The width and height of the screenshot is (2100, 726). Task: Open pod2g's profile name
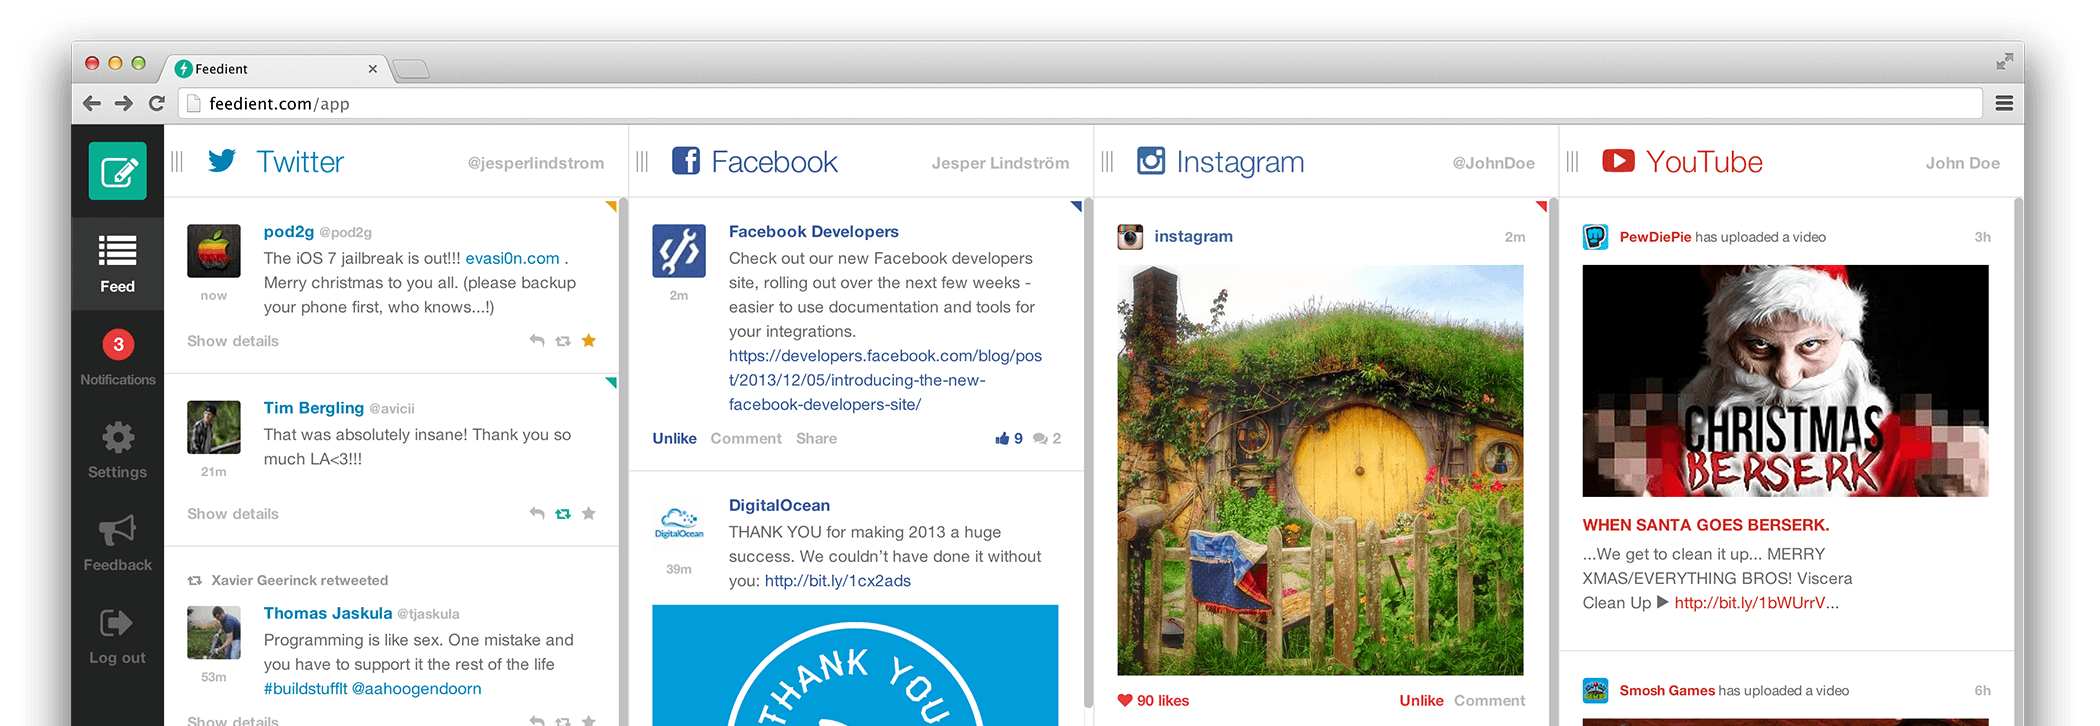289,231
